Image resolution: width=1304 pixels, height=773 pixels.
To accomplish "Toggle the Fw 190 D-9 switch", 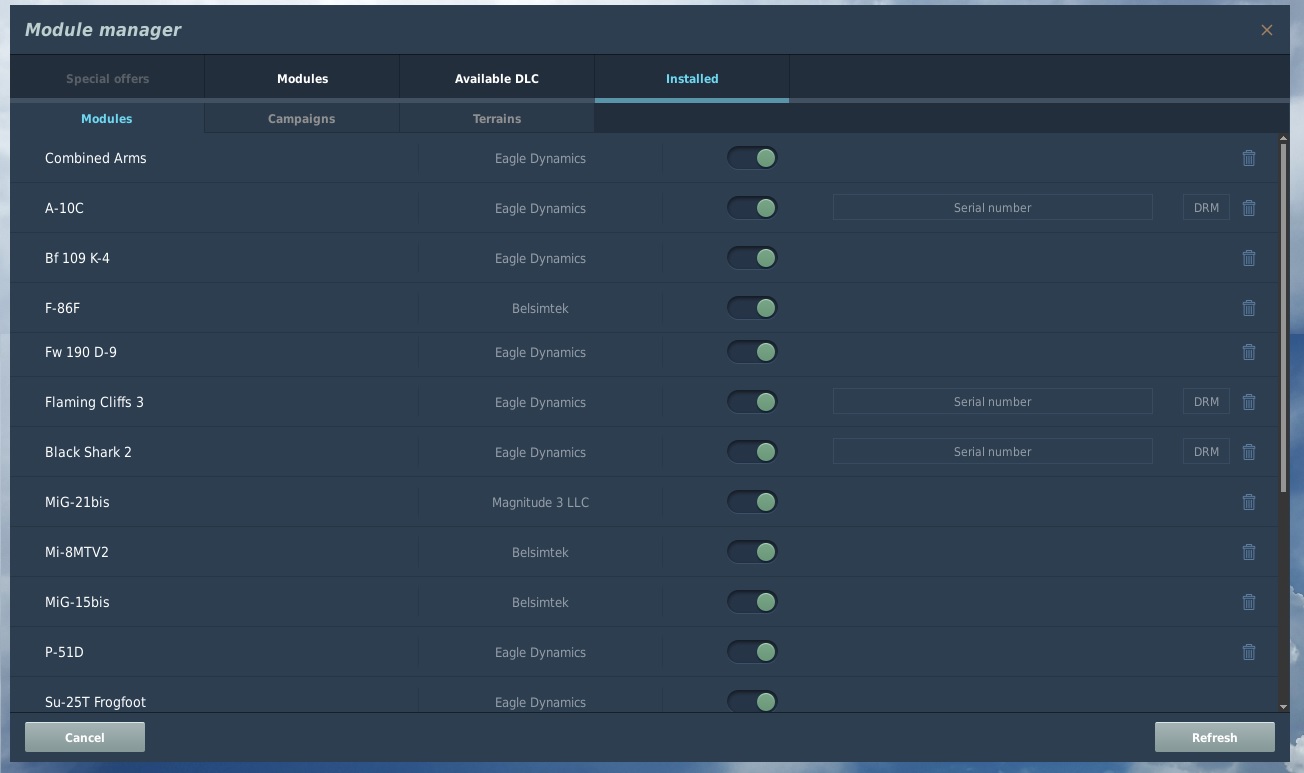I will coord(752,352).
